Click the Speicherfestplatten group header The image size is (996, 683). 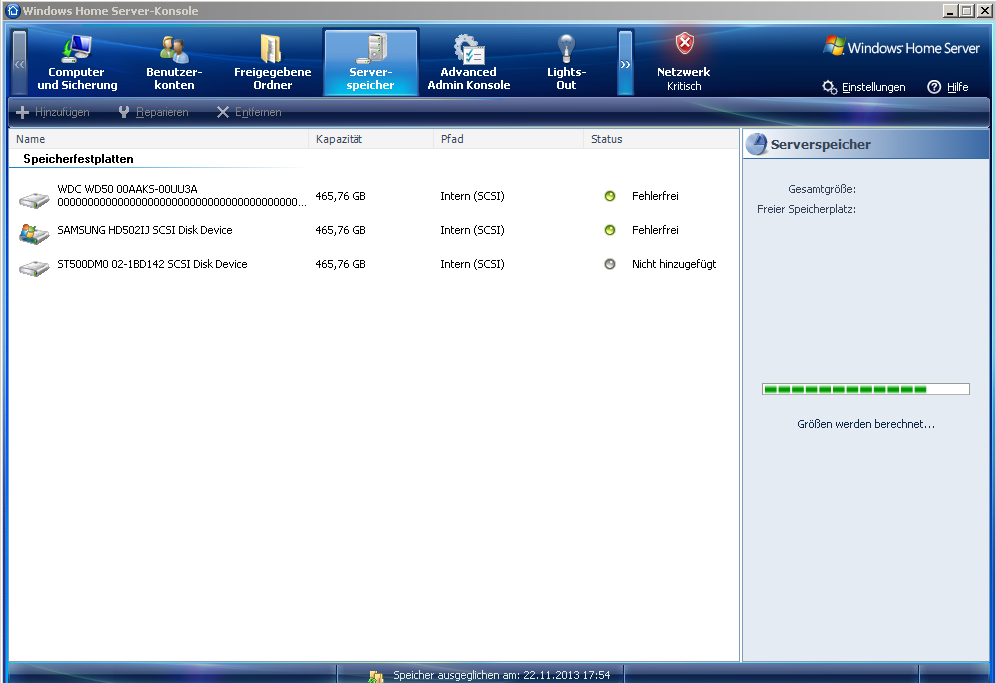click(x=78, y=159)
